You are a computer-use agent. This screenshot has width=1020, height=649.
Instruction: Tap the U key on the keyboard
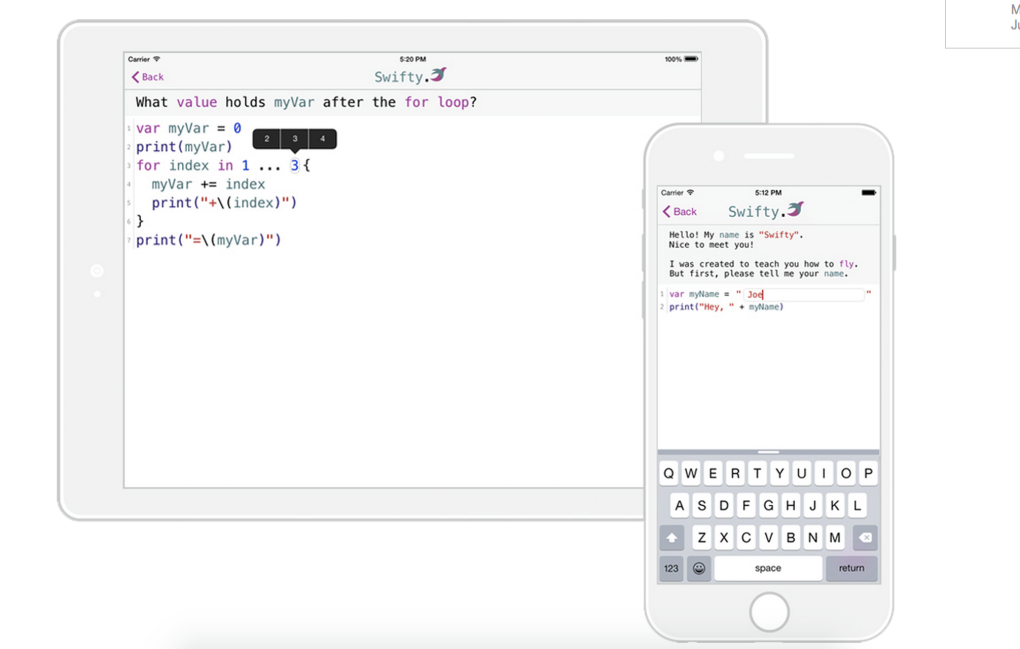[x=801, y=473]
